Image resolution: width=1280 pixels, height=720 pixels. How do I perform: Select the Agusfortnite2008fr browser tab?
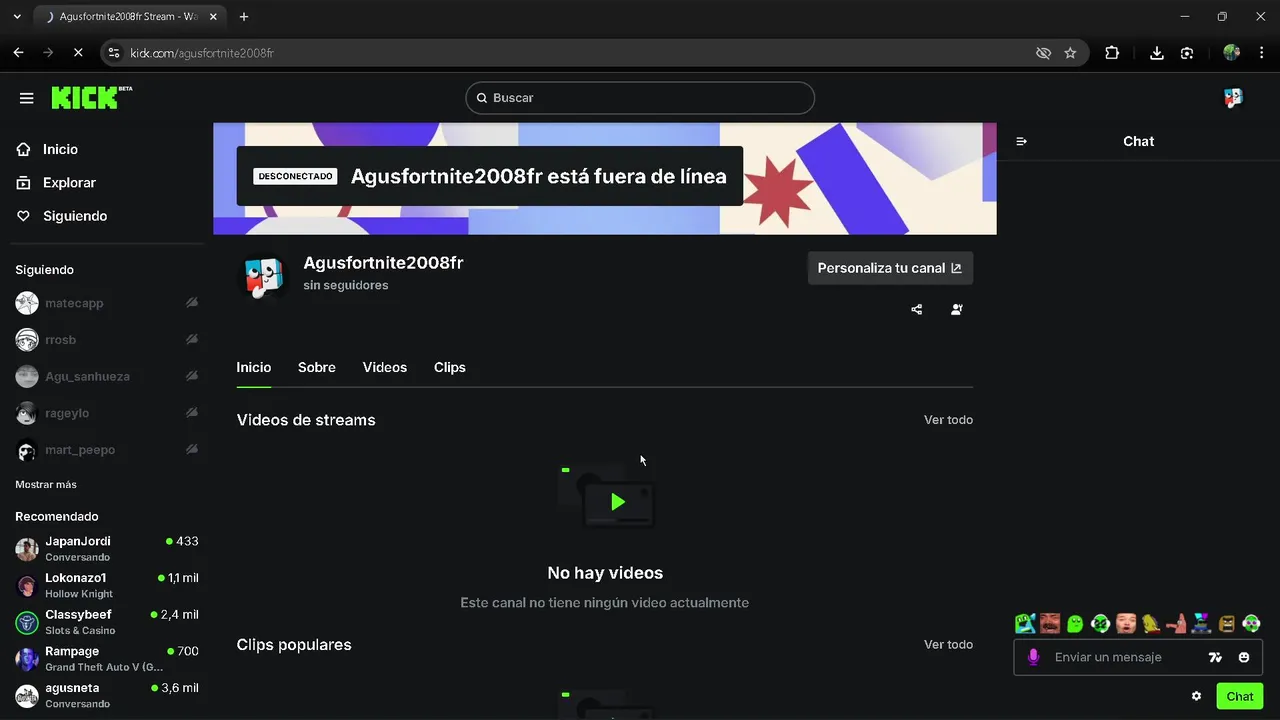point(128,17)
